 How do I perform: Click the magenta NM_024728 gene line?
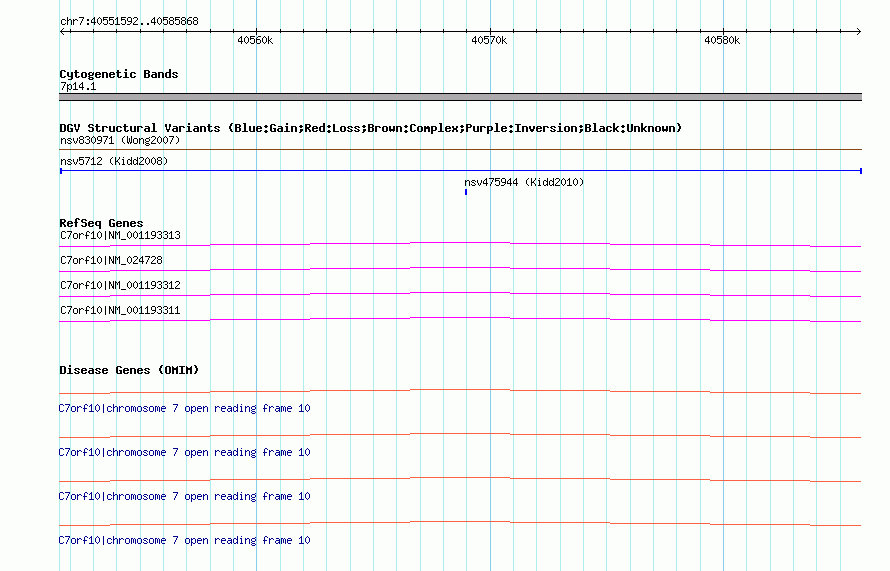click(460, 269)
